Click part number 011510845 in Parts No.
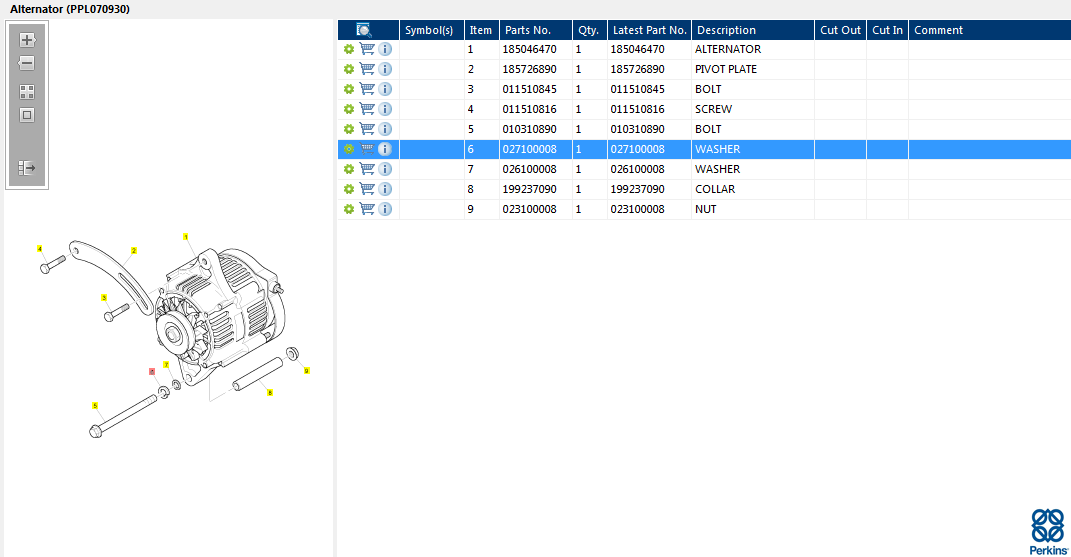 [529, 89]
